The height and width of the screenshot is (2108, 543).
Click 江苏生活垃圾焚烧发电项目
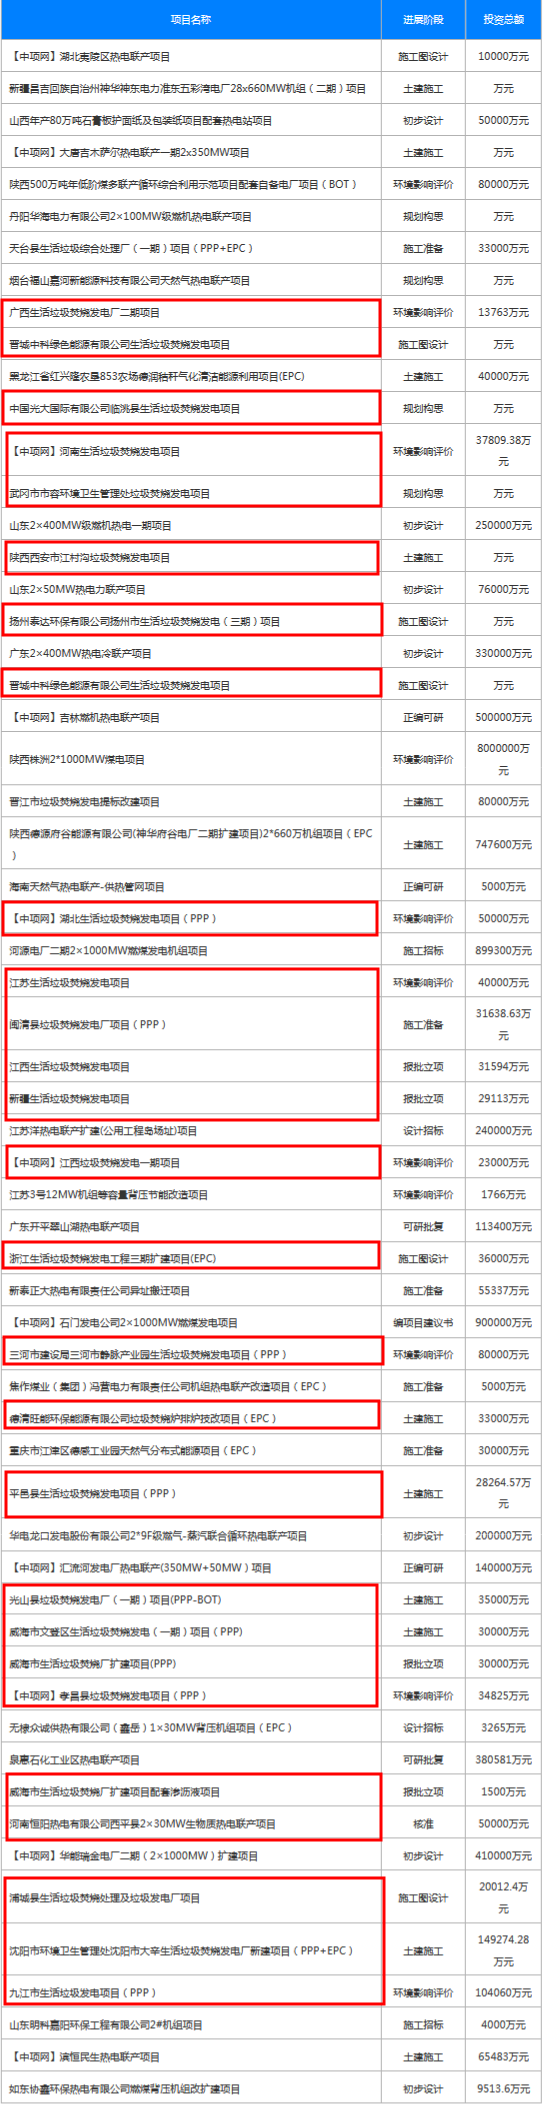[70, 983]
